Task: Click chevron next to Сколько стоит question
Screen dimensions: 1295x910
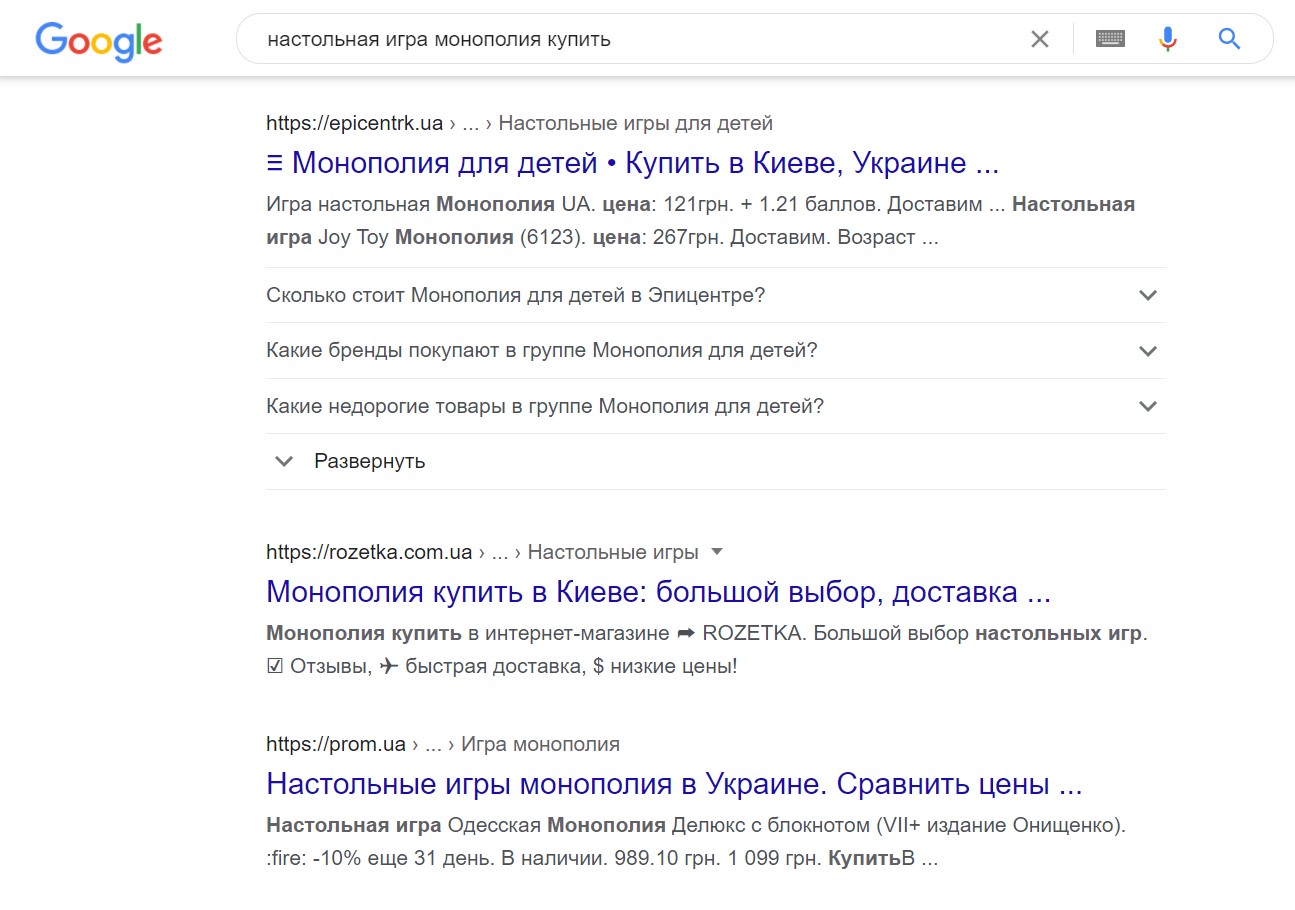Action: tap(1148, 295)
